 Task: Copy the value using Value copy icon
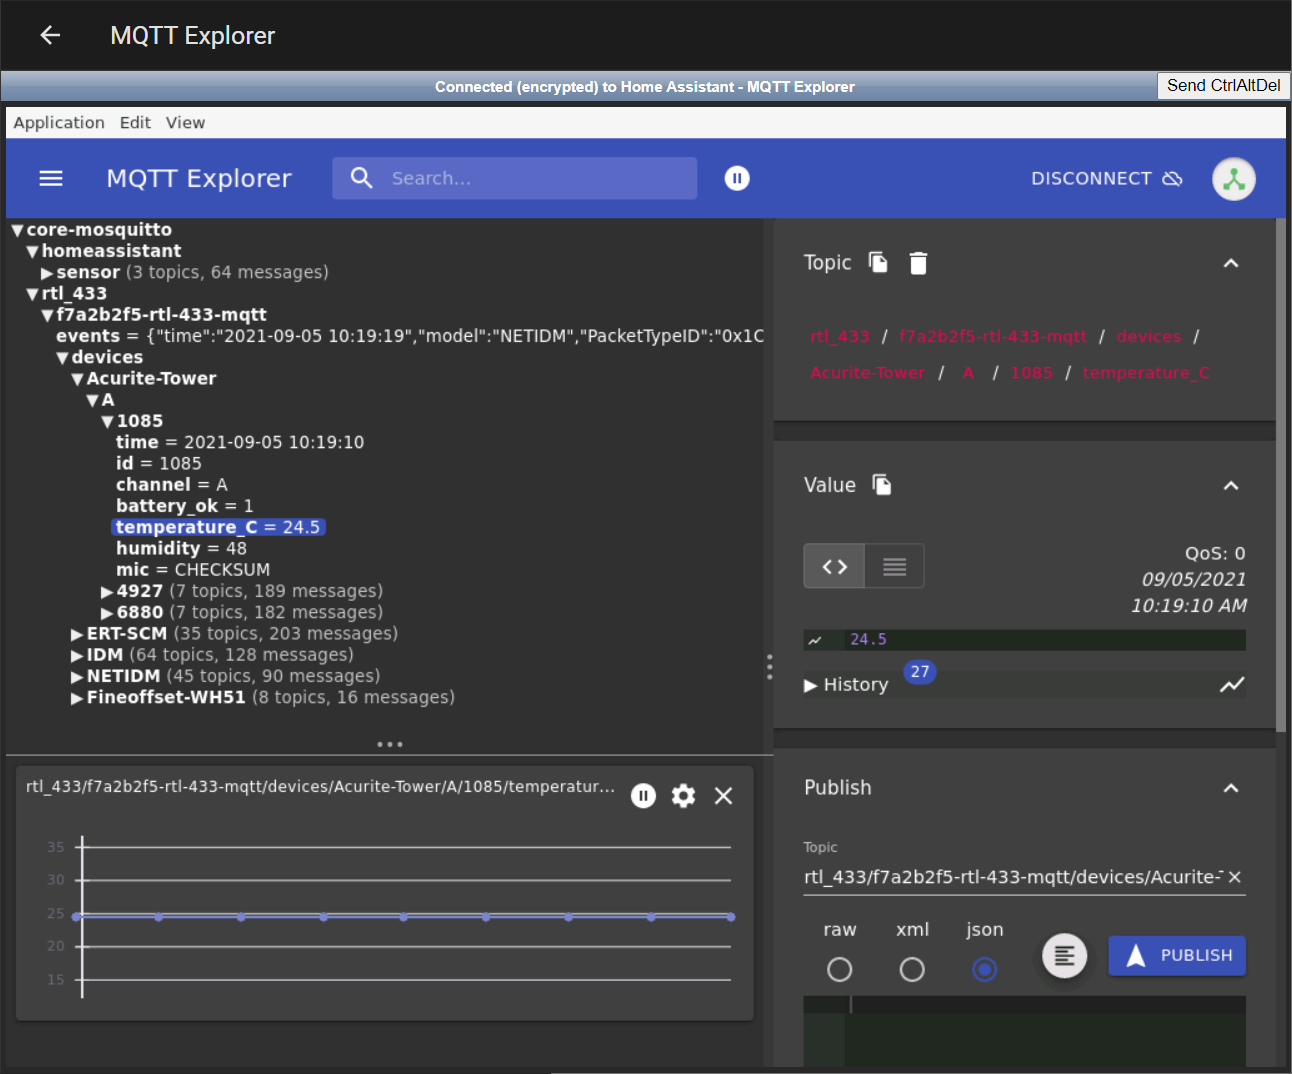tap(882, 485)
